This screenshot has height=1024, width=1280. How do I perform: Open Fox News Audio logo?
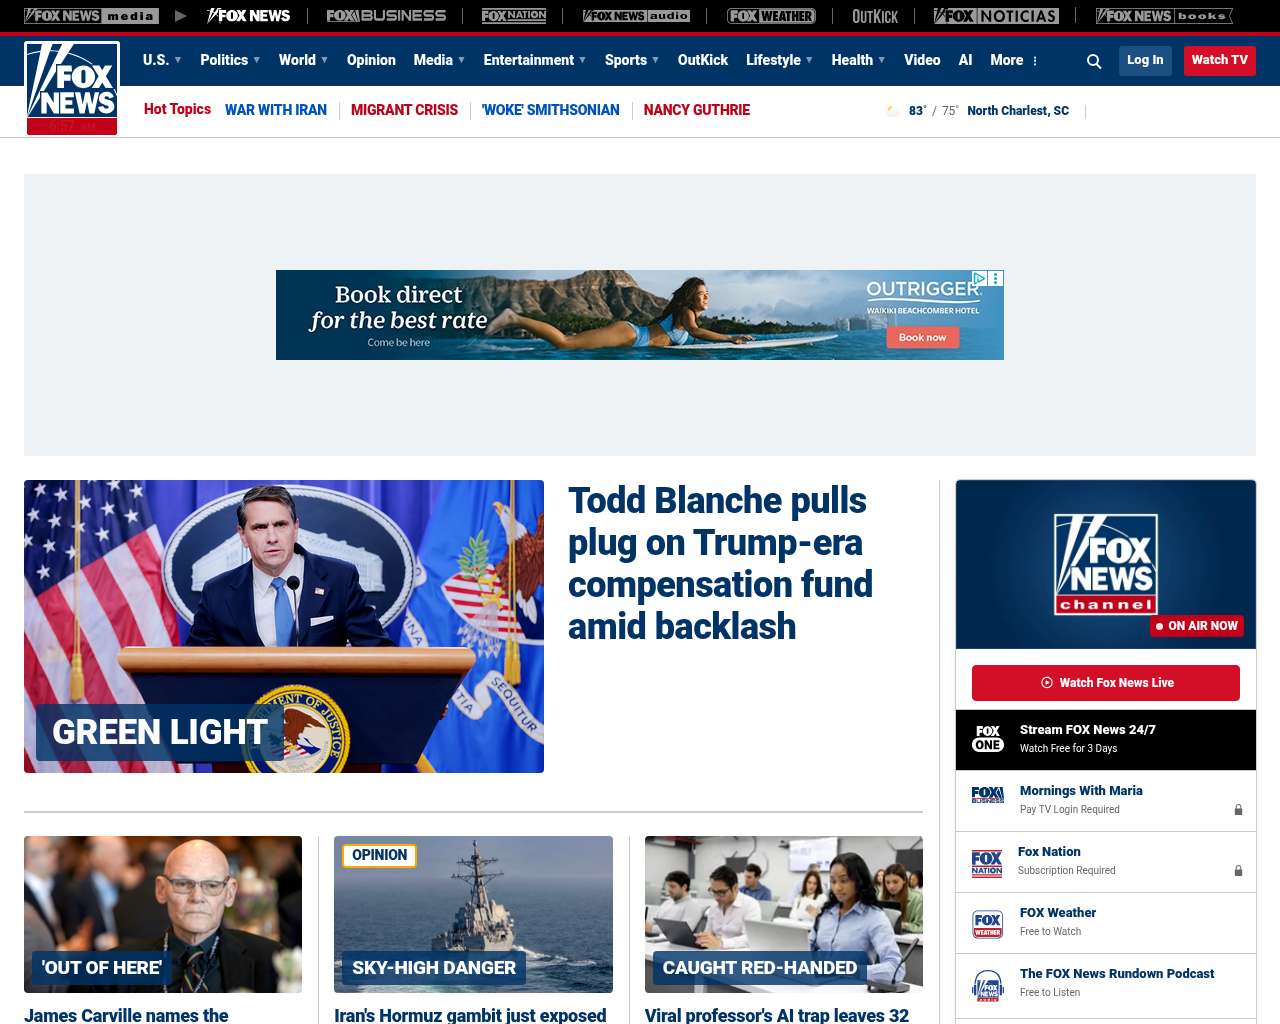tap(636, 16)
